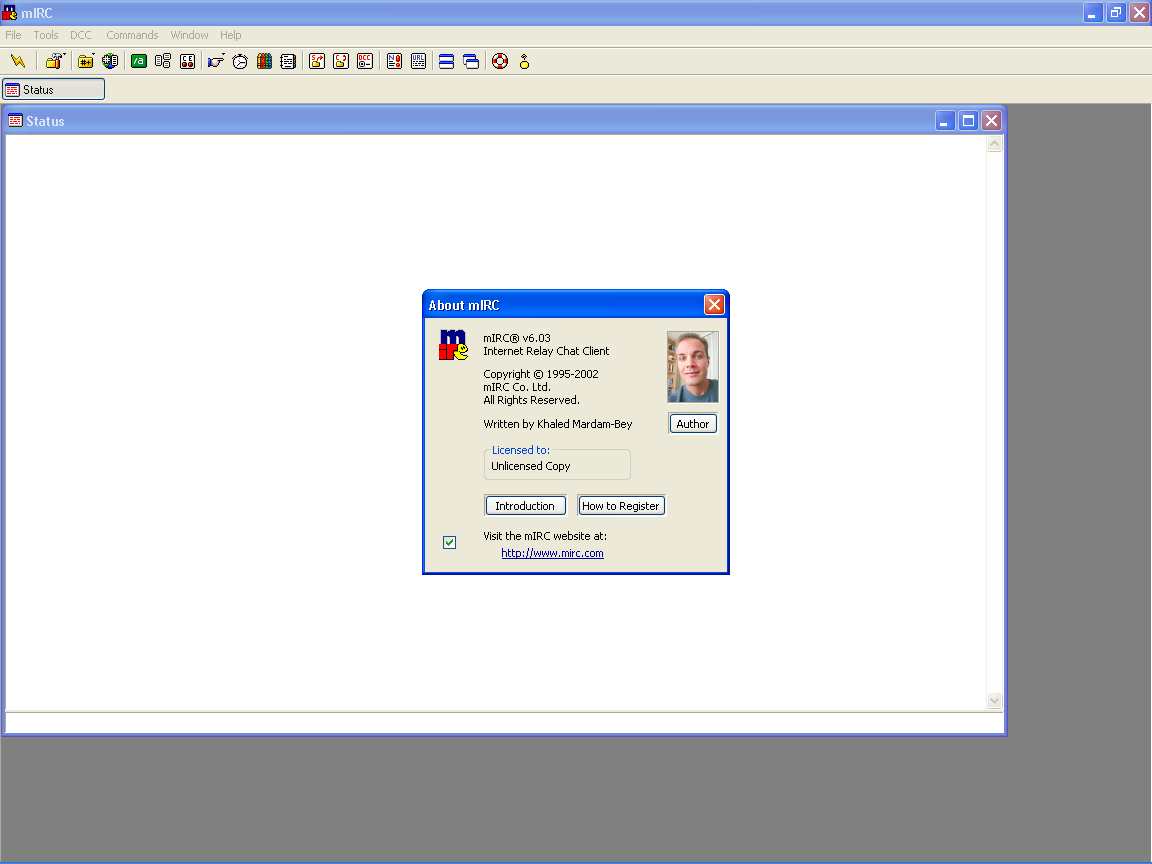Open the Channels Folder toolbar icon
Viewport: 1152px width, 864px height.
coord(86,62)
